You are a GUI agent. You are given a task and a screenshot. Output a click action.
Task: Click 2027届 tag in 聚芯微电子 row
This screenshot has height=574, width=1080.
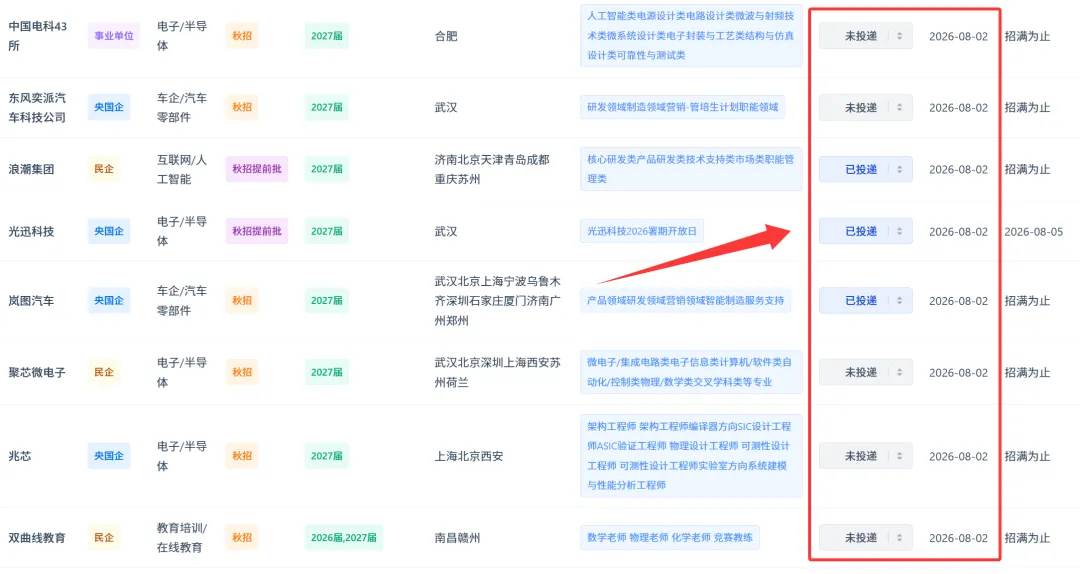coord(326,372)
